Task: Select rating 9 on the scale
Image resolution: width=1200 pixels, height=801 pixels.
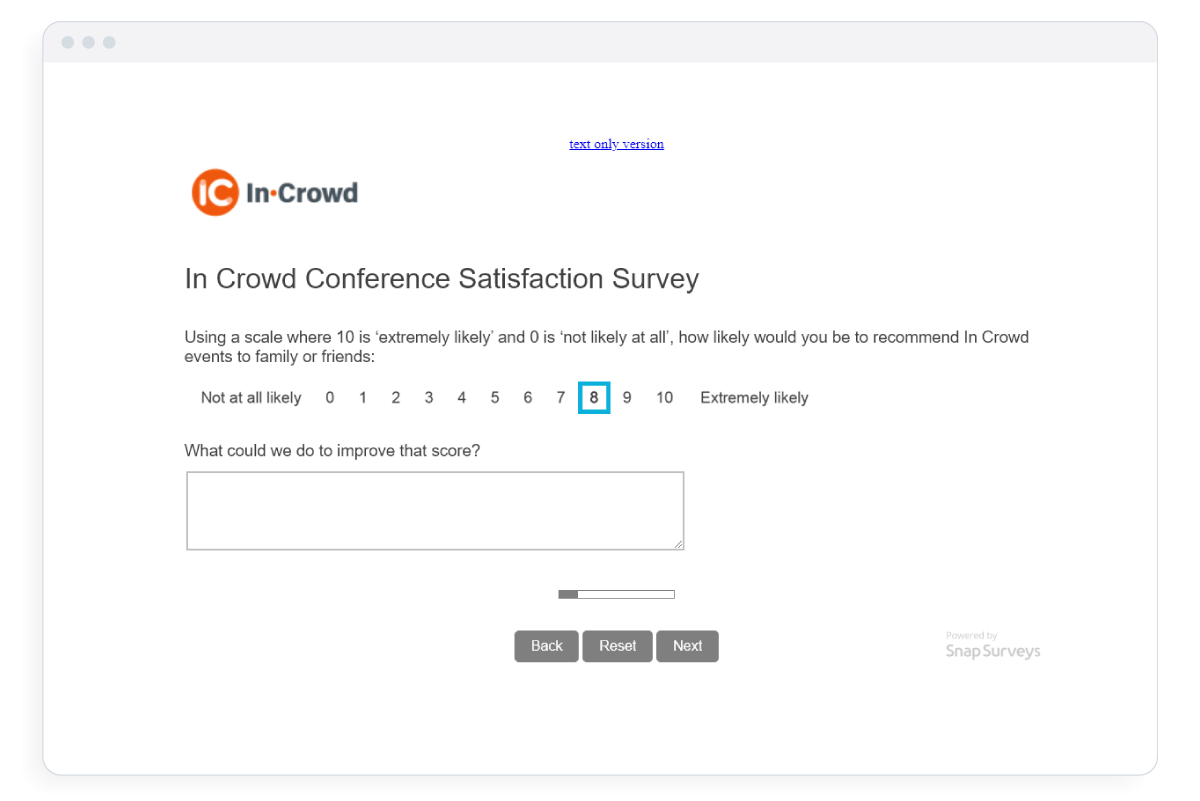Action: coord(627,398)
